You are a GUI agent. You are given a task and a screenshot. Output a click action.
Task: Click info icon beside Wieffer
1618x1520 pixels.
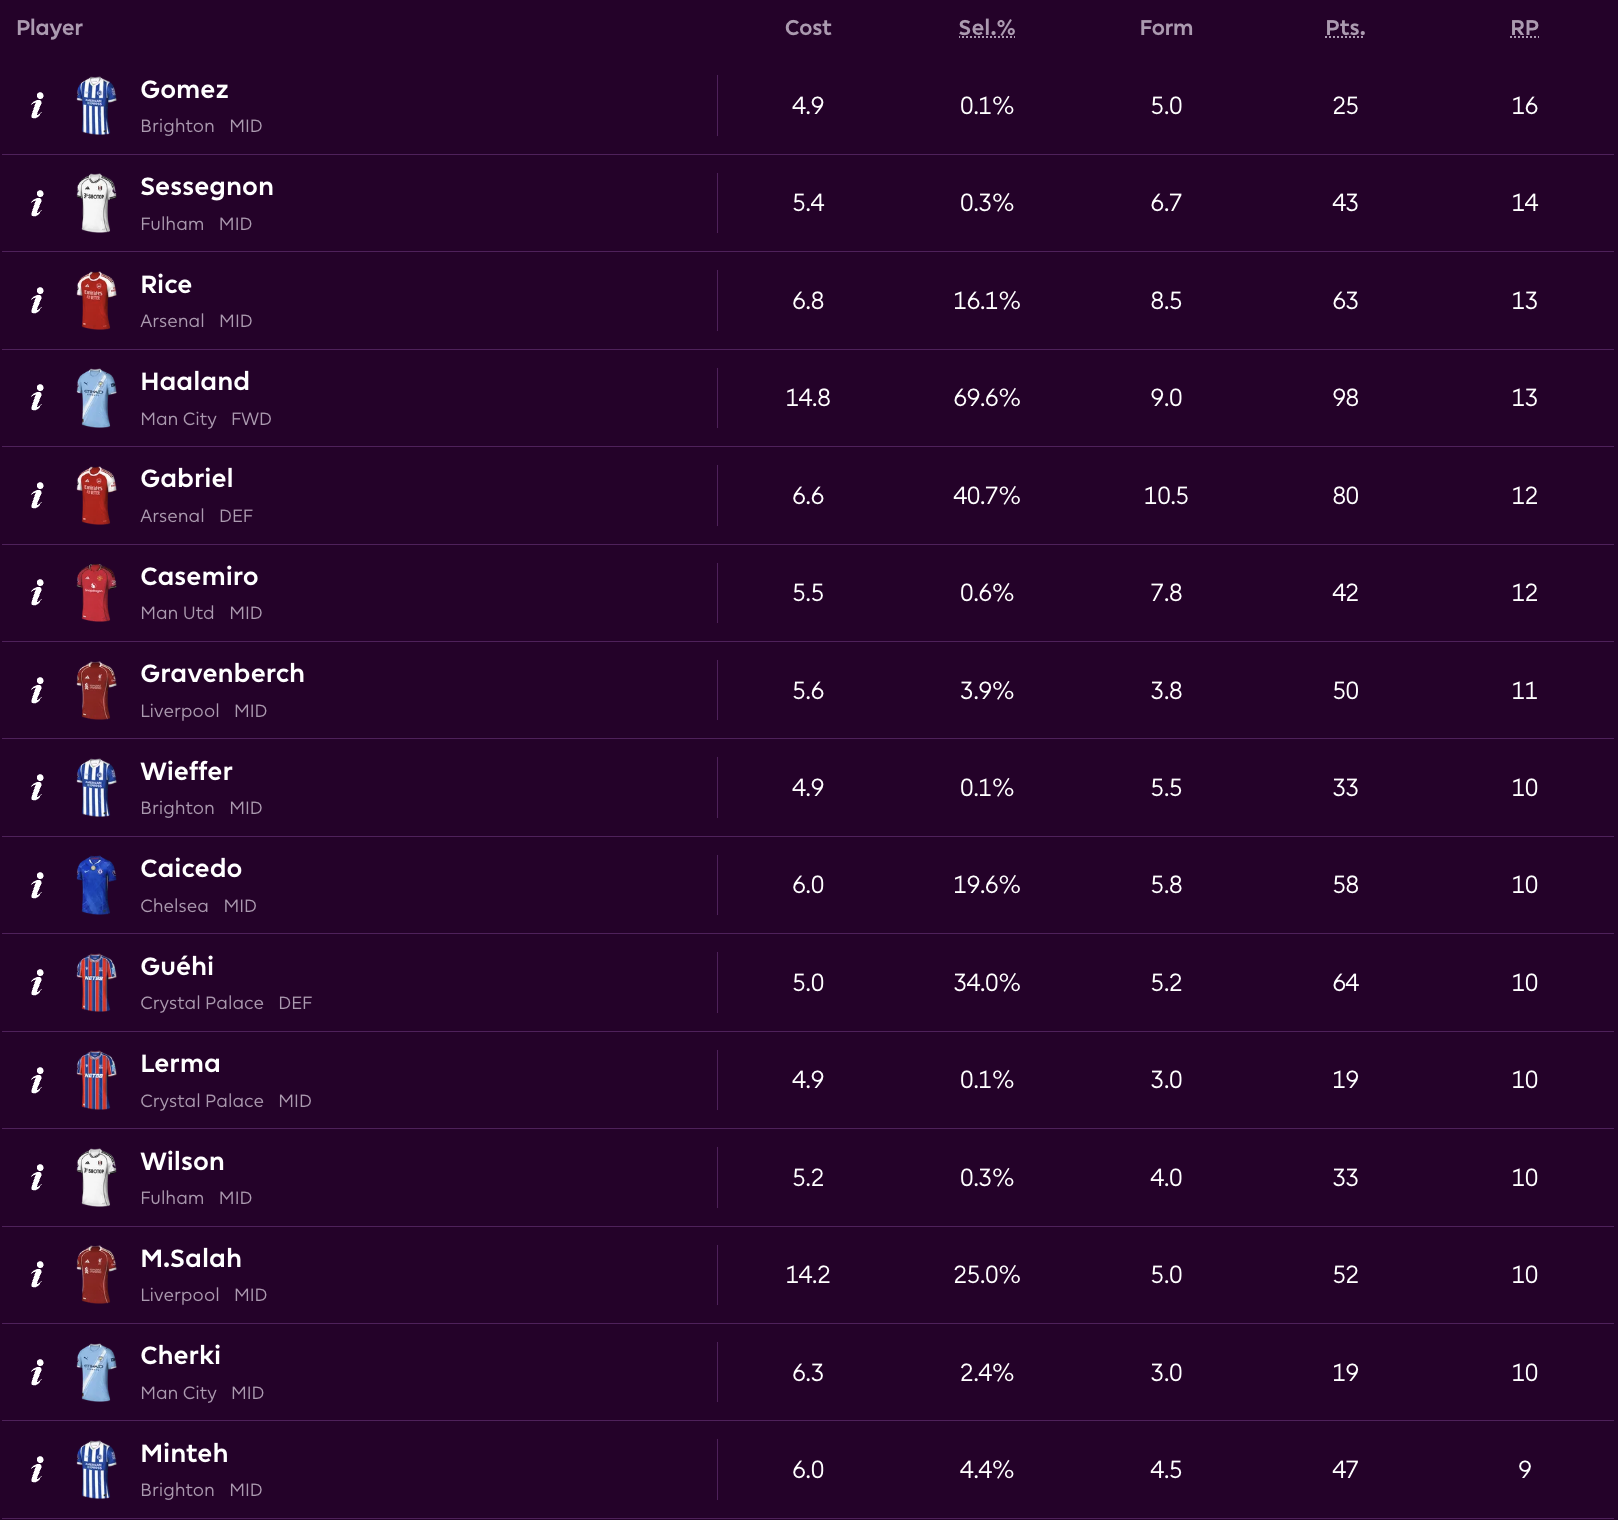[37, 788]
